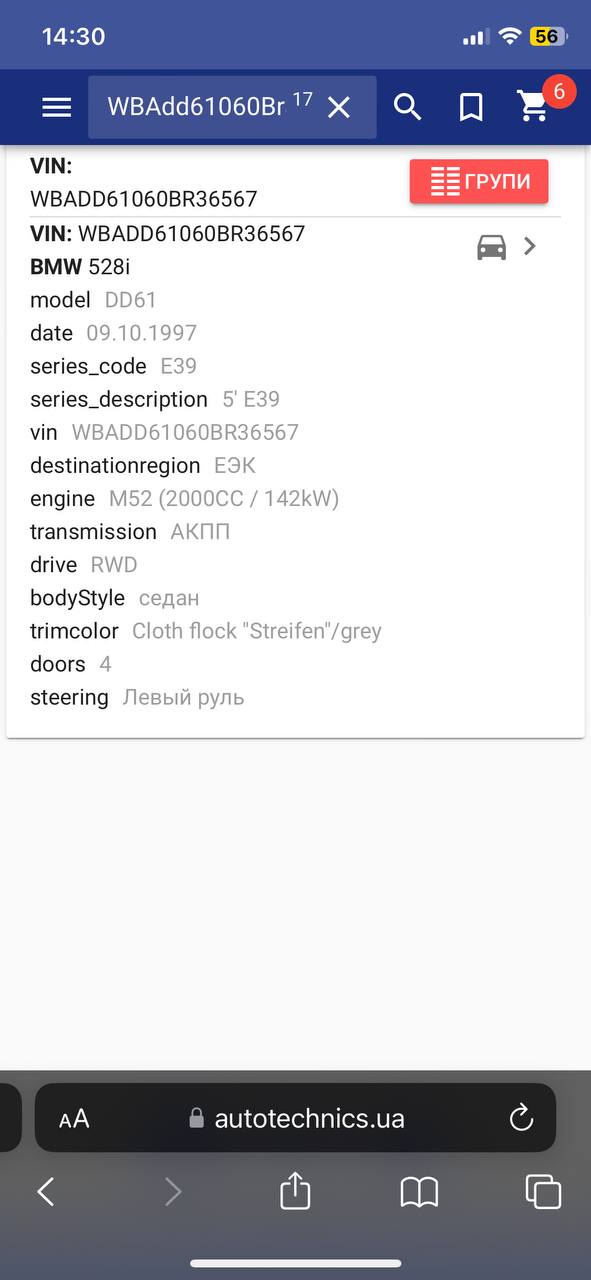
Task: Open the Safari share sheet icon
Action: (295, 1190)
